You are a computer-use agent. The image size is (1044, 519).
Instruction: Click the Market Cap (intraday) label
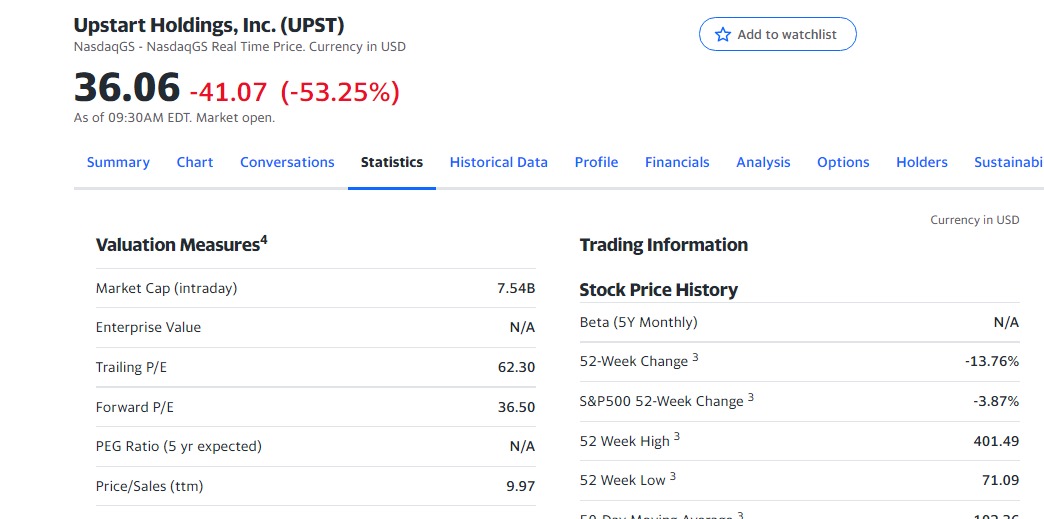coord(166,288)
